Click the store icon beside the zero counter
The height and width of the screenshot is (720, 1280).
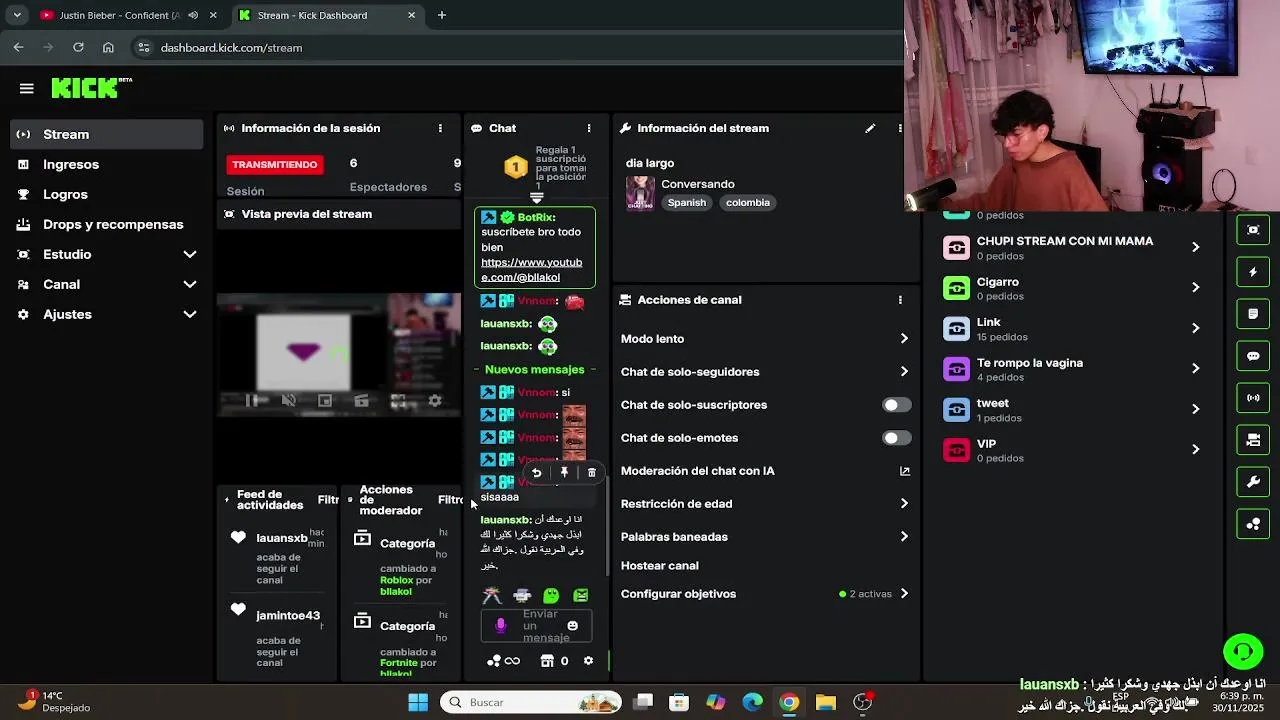547,661
